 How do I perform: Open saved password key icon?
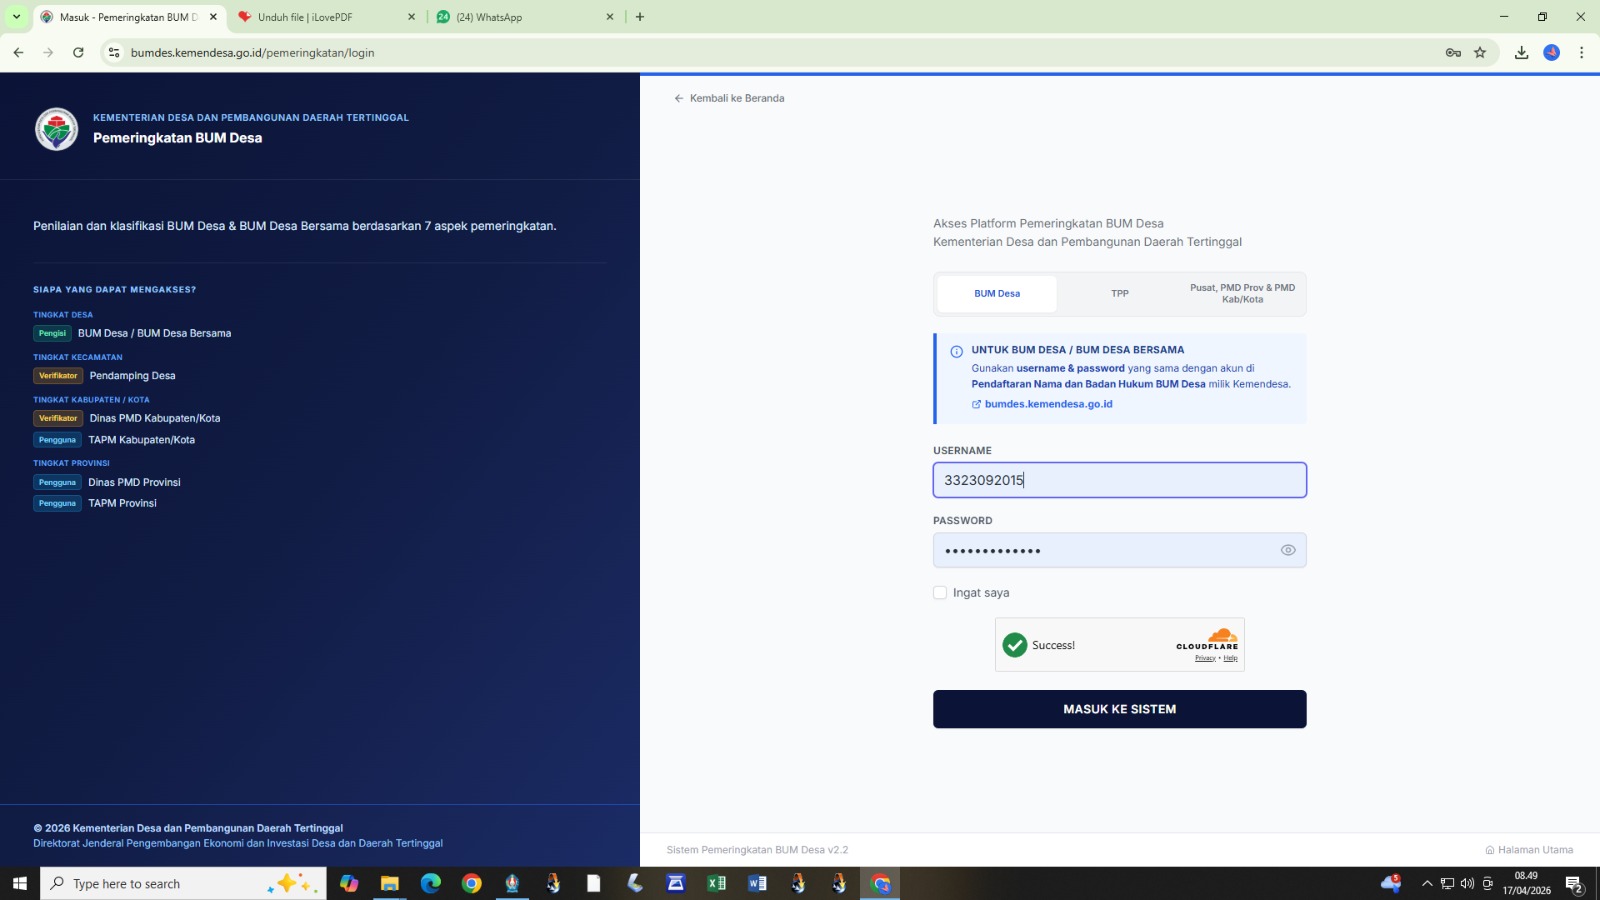point(1453,53)
